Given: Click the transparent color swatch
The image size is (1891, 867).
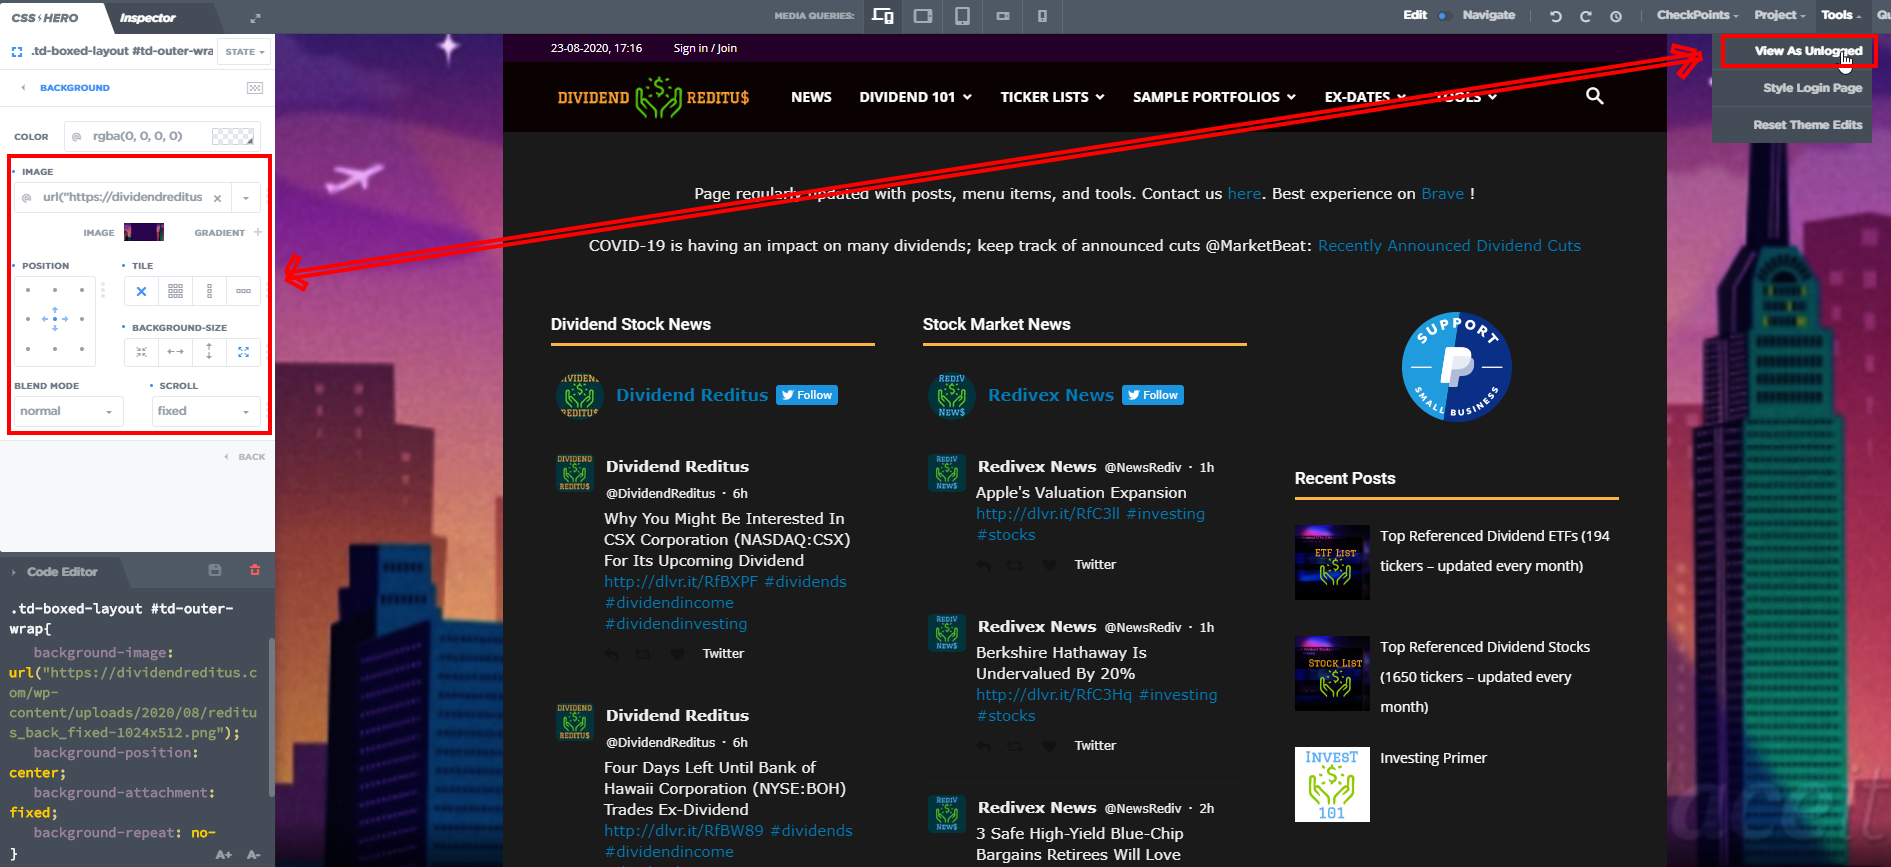Looking at the screenshot, I should pos(234,136).
